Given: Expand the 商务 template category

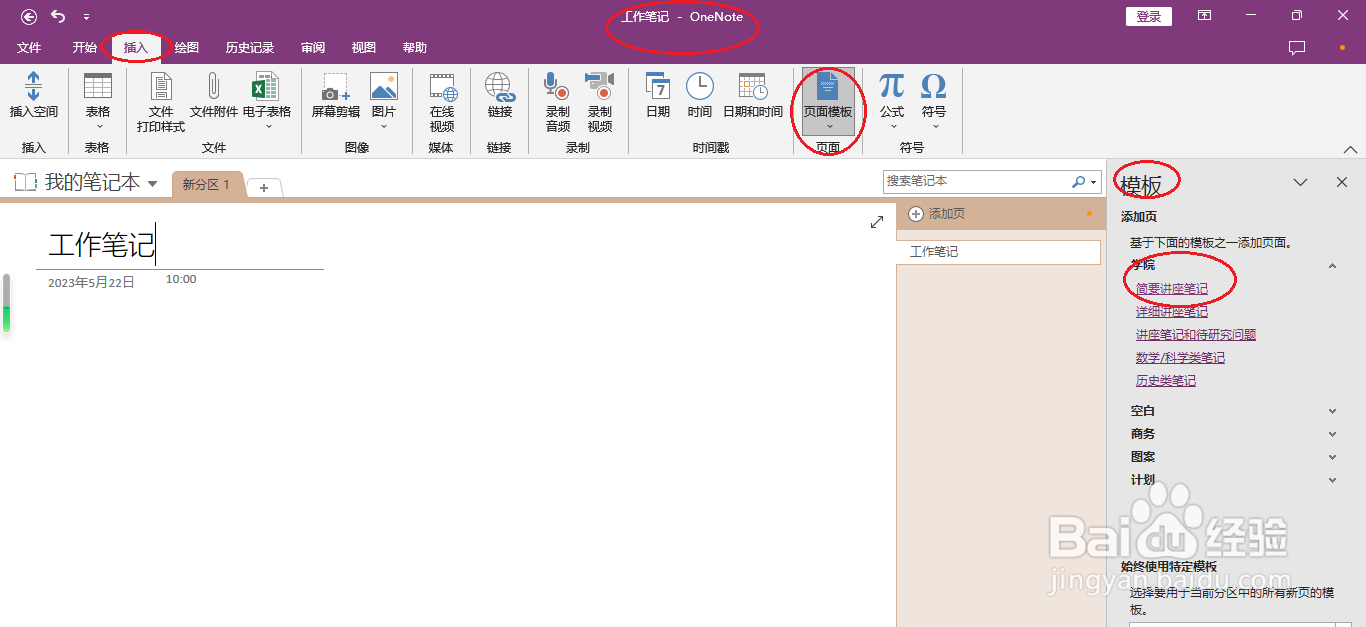Looking at the screenshot, I should 1332,434.
